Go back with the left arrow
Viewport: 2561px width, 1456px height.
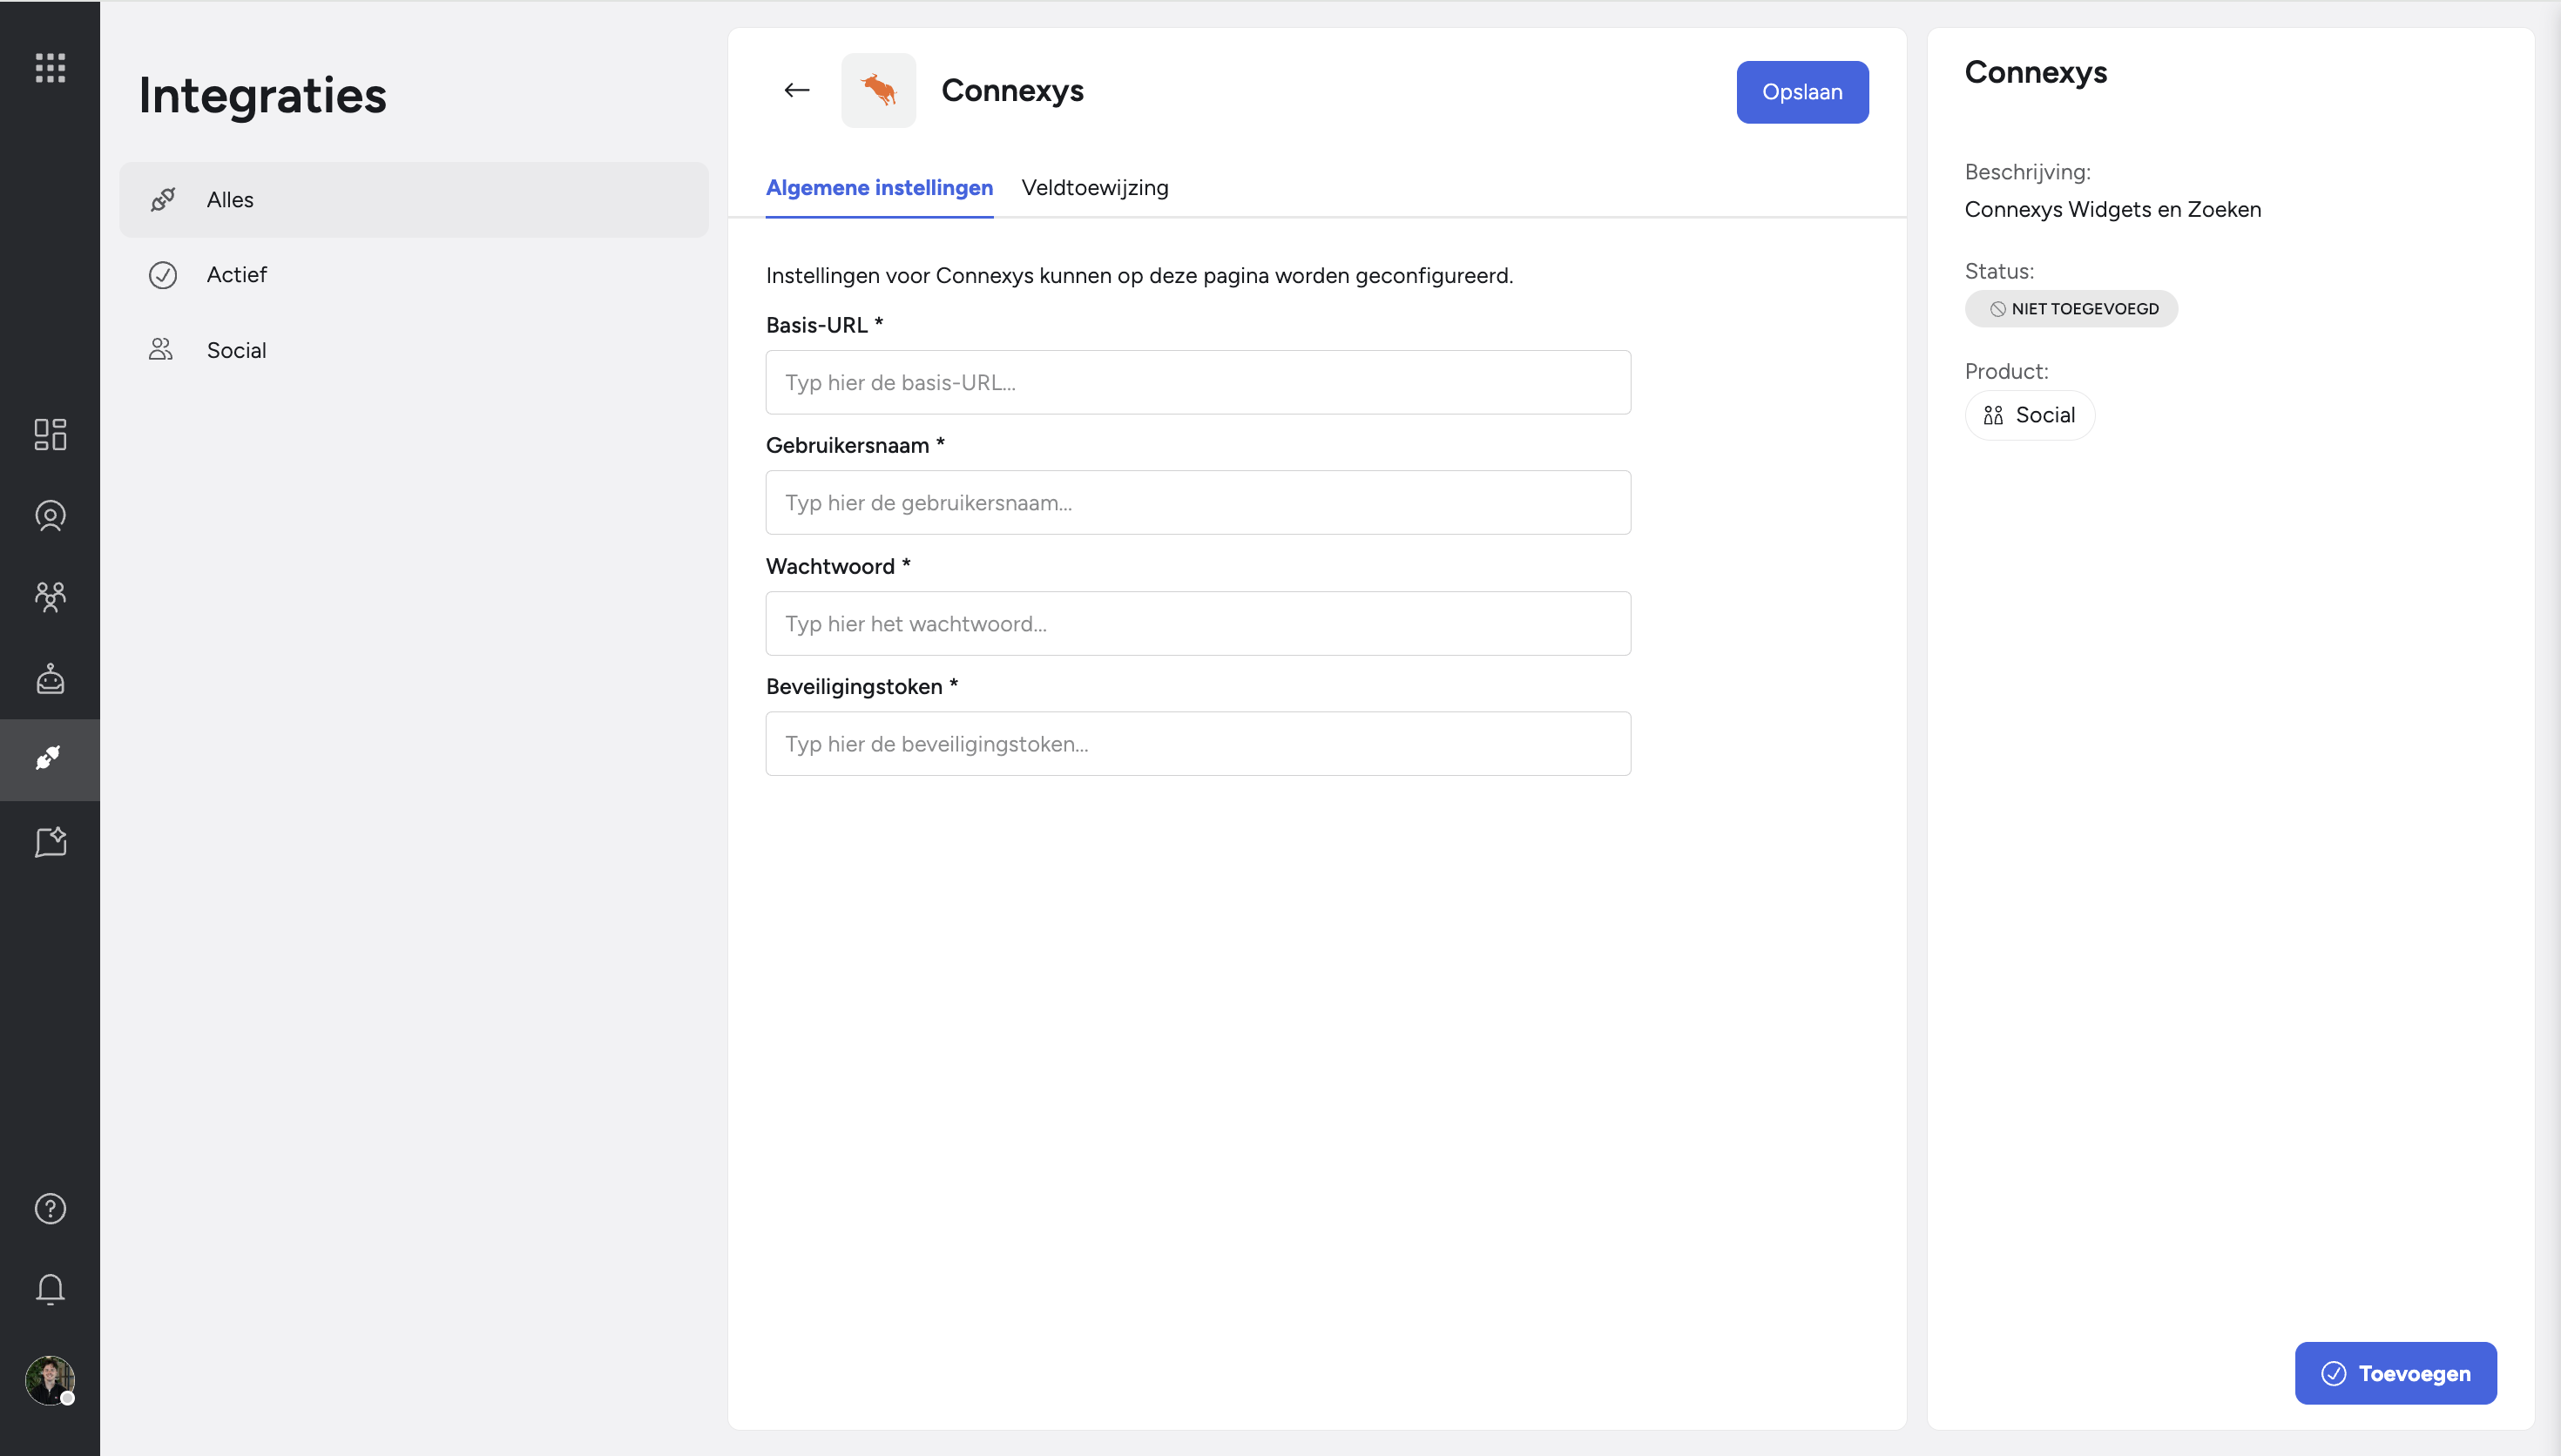797,90
